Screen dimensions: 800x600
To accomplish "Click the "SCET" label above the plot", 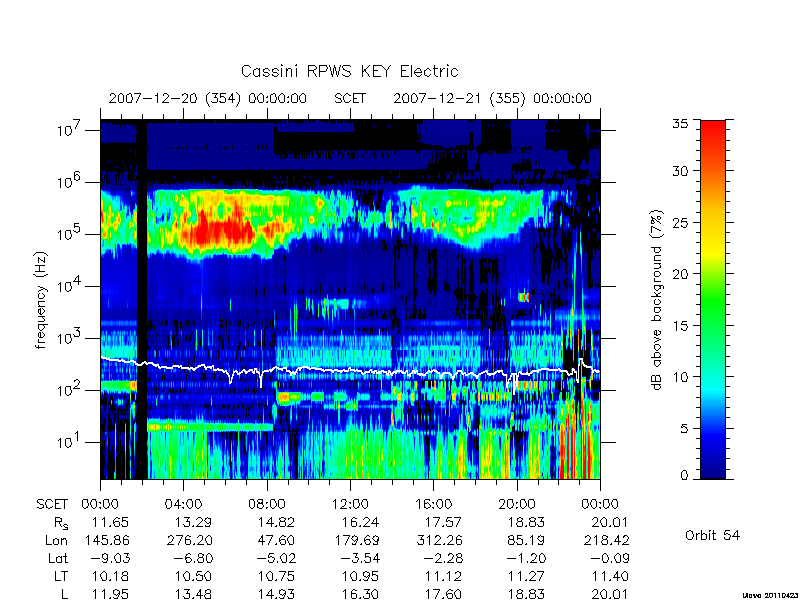I will click(x=350, y=98).
